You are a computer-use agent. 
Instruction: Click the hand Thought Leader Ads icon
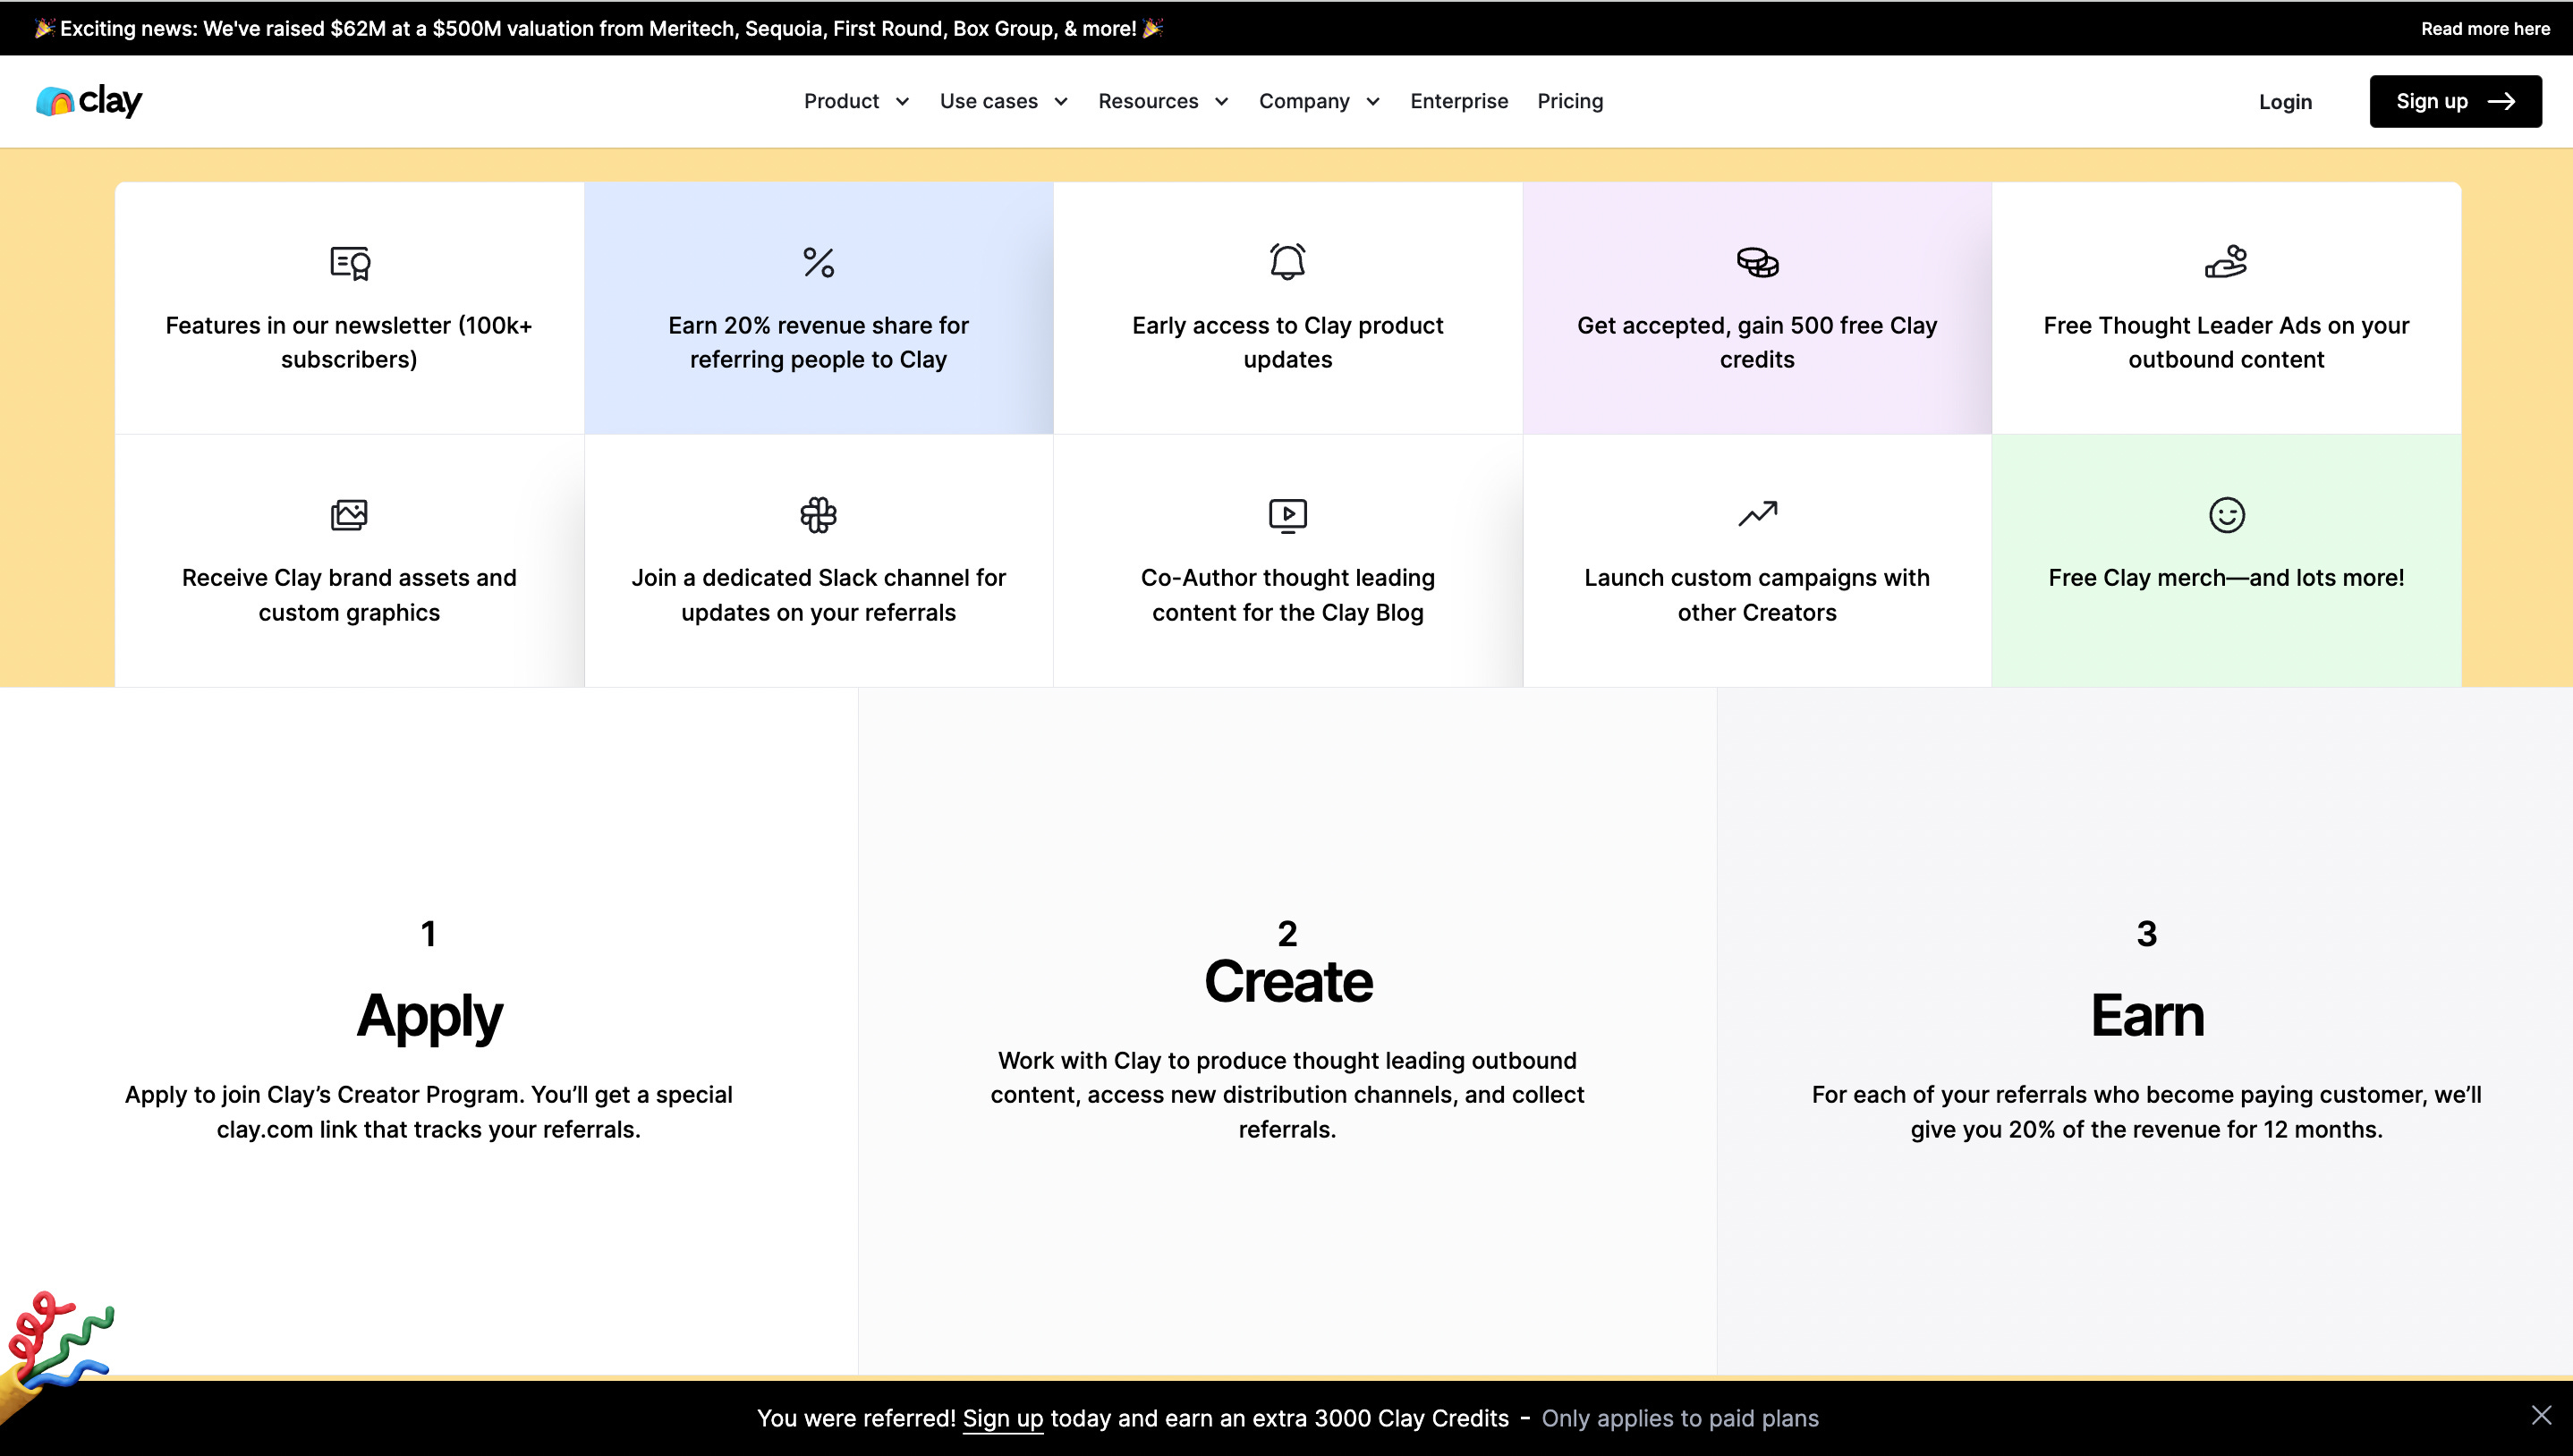(2226, 262)
